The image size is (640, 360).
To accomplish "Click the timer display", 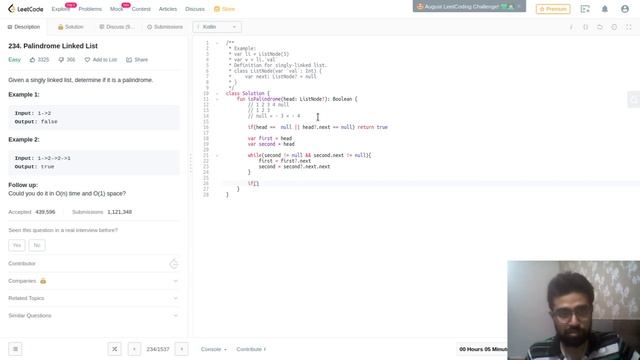I will (x=482, y=349).
